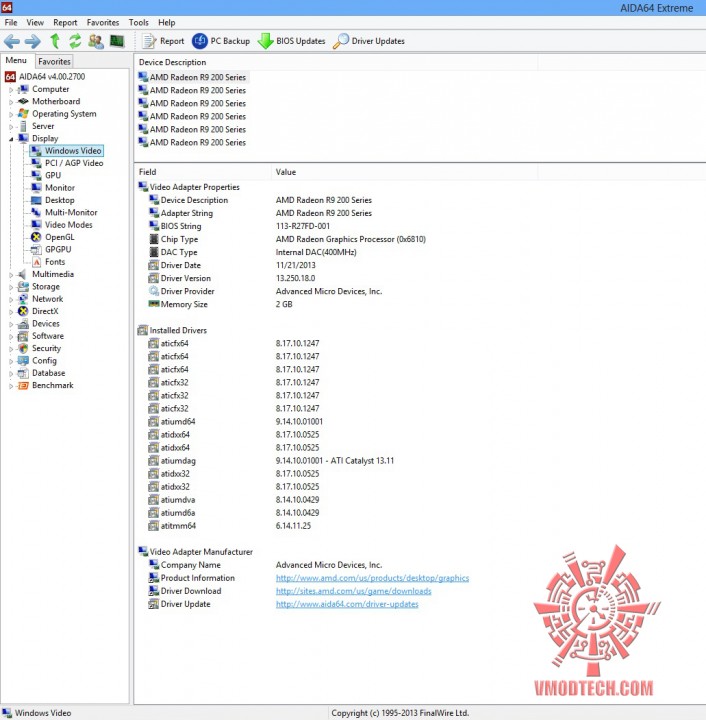This screenshot has height=720, width=706.
Task: Select the Multi-Monitor item icon
Action: [x=36, y=212]
